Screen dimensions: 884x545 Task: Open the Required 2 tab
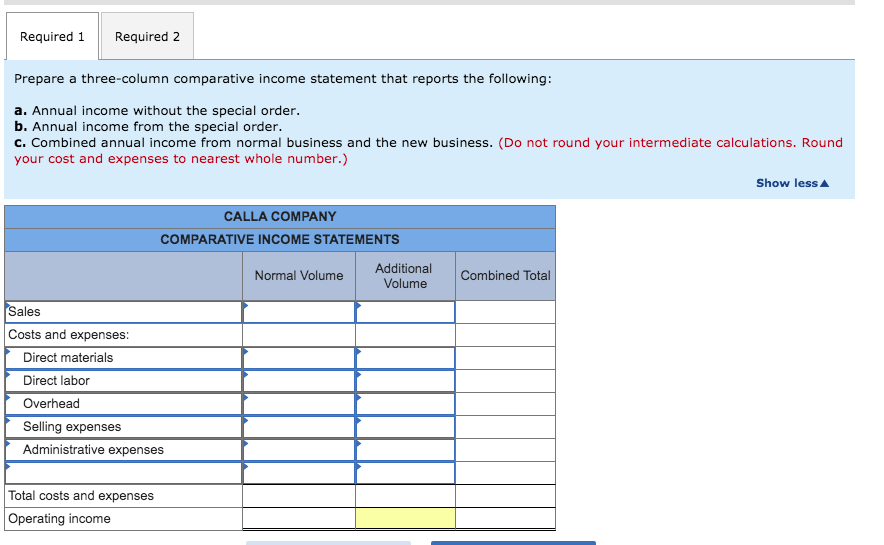pos(147,36)
